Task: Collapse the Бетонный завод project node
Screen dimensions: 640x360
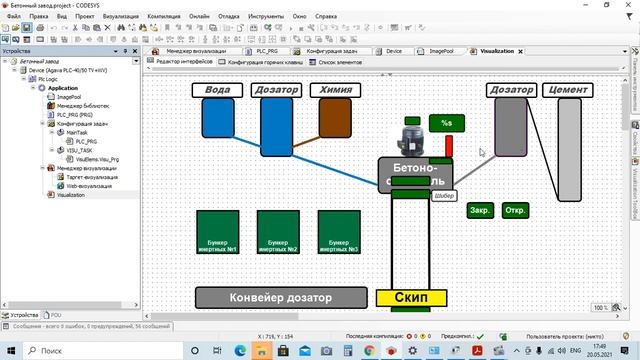Action: (5, 61)
